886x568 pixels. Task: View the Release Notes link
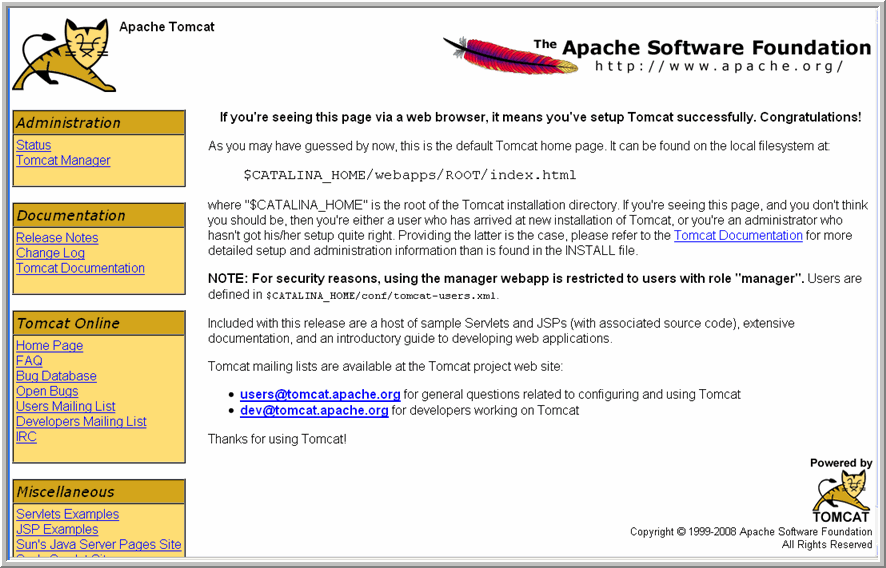[57, 238]
